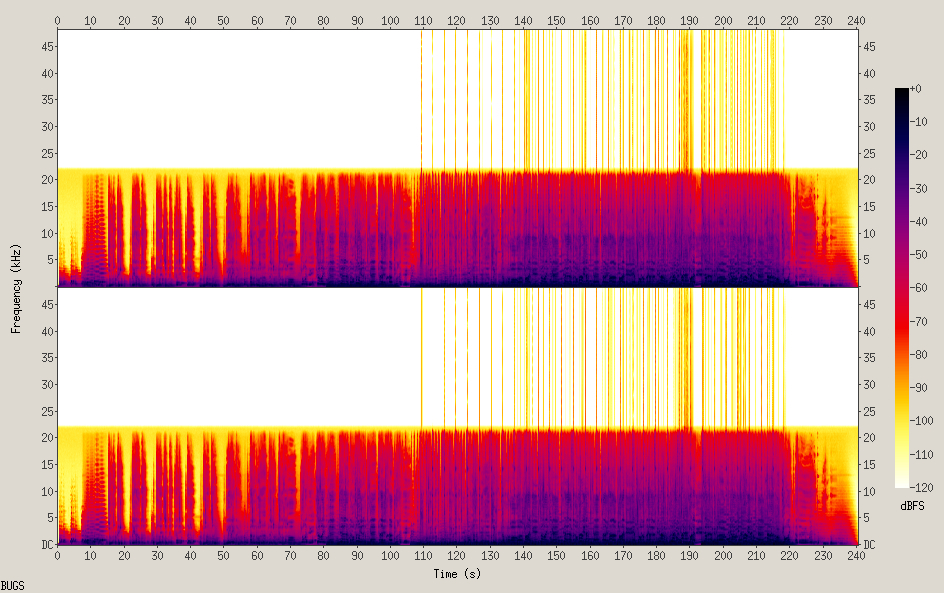Click the vertical color gradient bar
The width and height of the screenshot is (944, 593).
(x=902, y=288)
